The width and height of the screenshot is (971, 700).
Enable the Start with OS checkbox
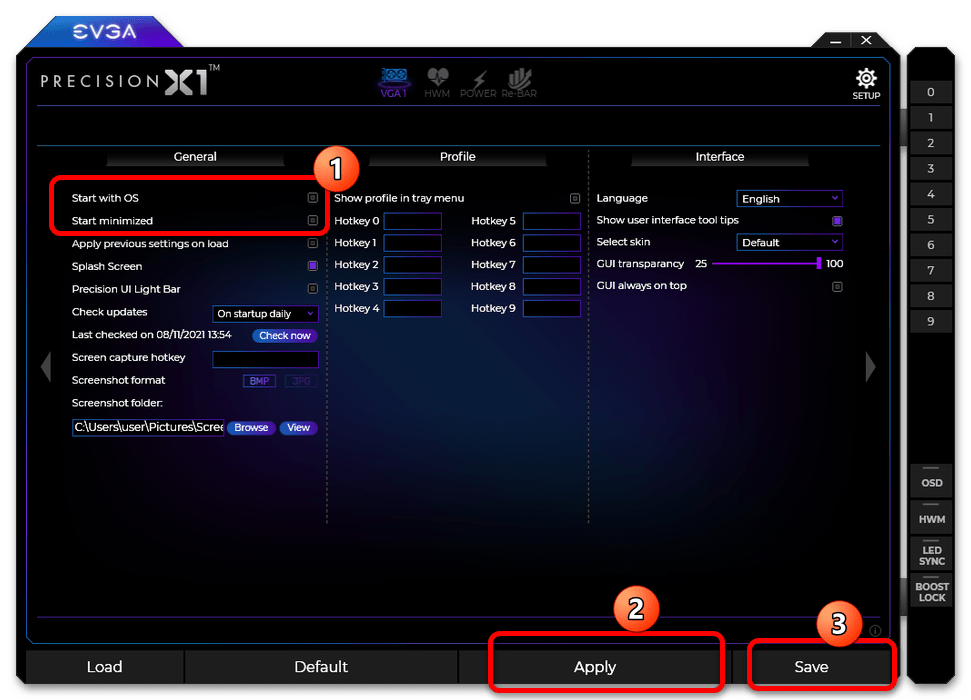click(x=312, y=198)
